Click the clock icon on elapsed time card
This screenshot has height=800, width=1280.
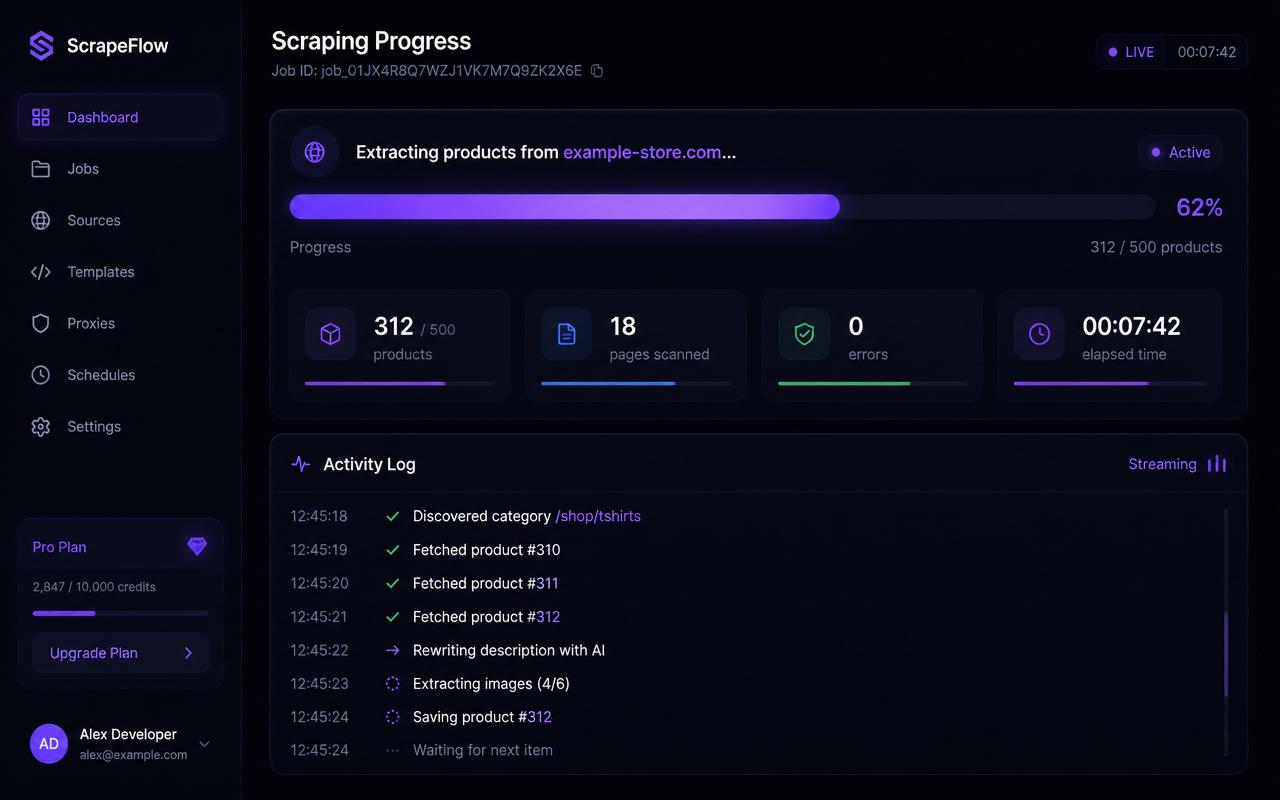click(x=1039, y=334)
